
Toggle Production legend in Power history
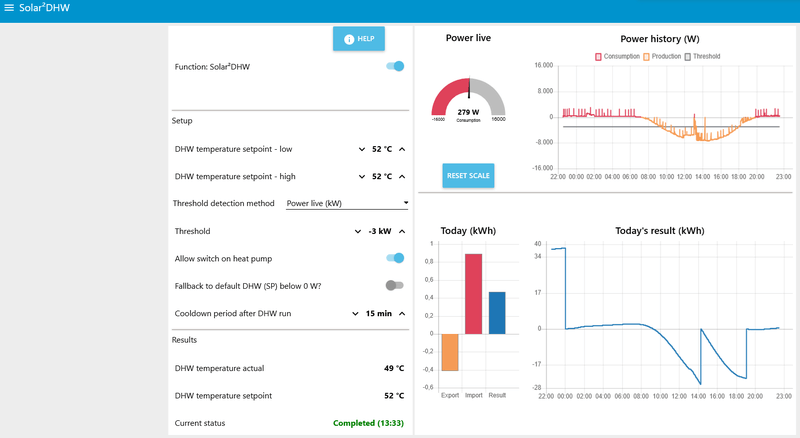coord(662,57)
